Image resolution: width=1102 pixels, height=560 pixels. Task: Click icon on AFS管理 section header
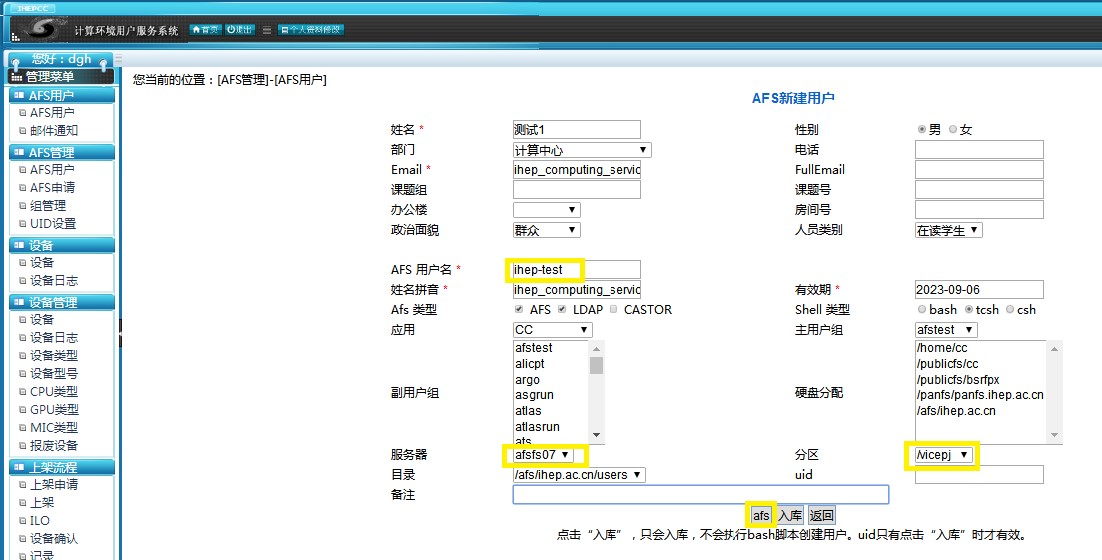18,153
